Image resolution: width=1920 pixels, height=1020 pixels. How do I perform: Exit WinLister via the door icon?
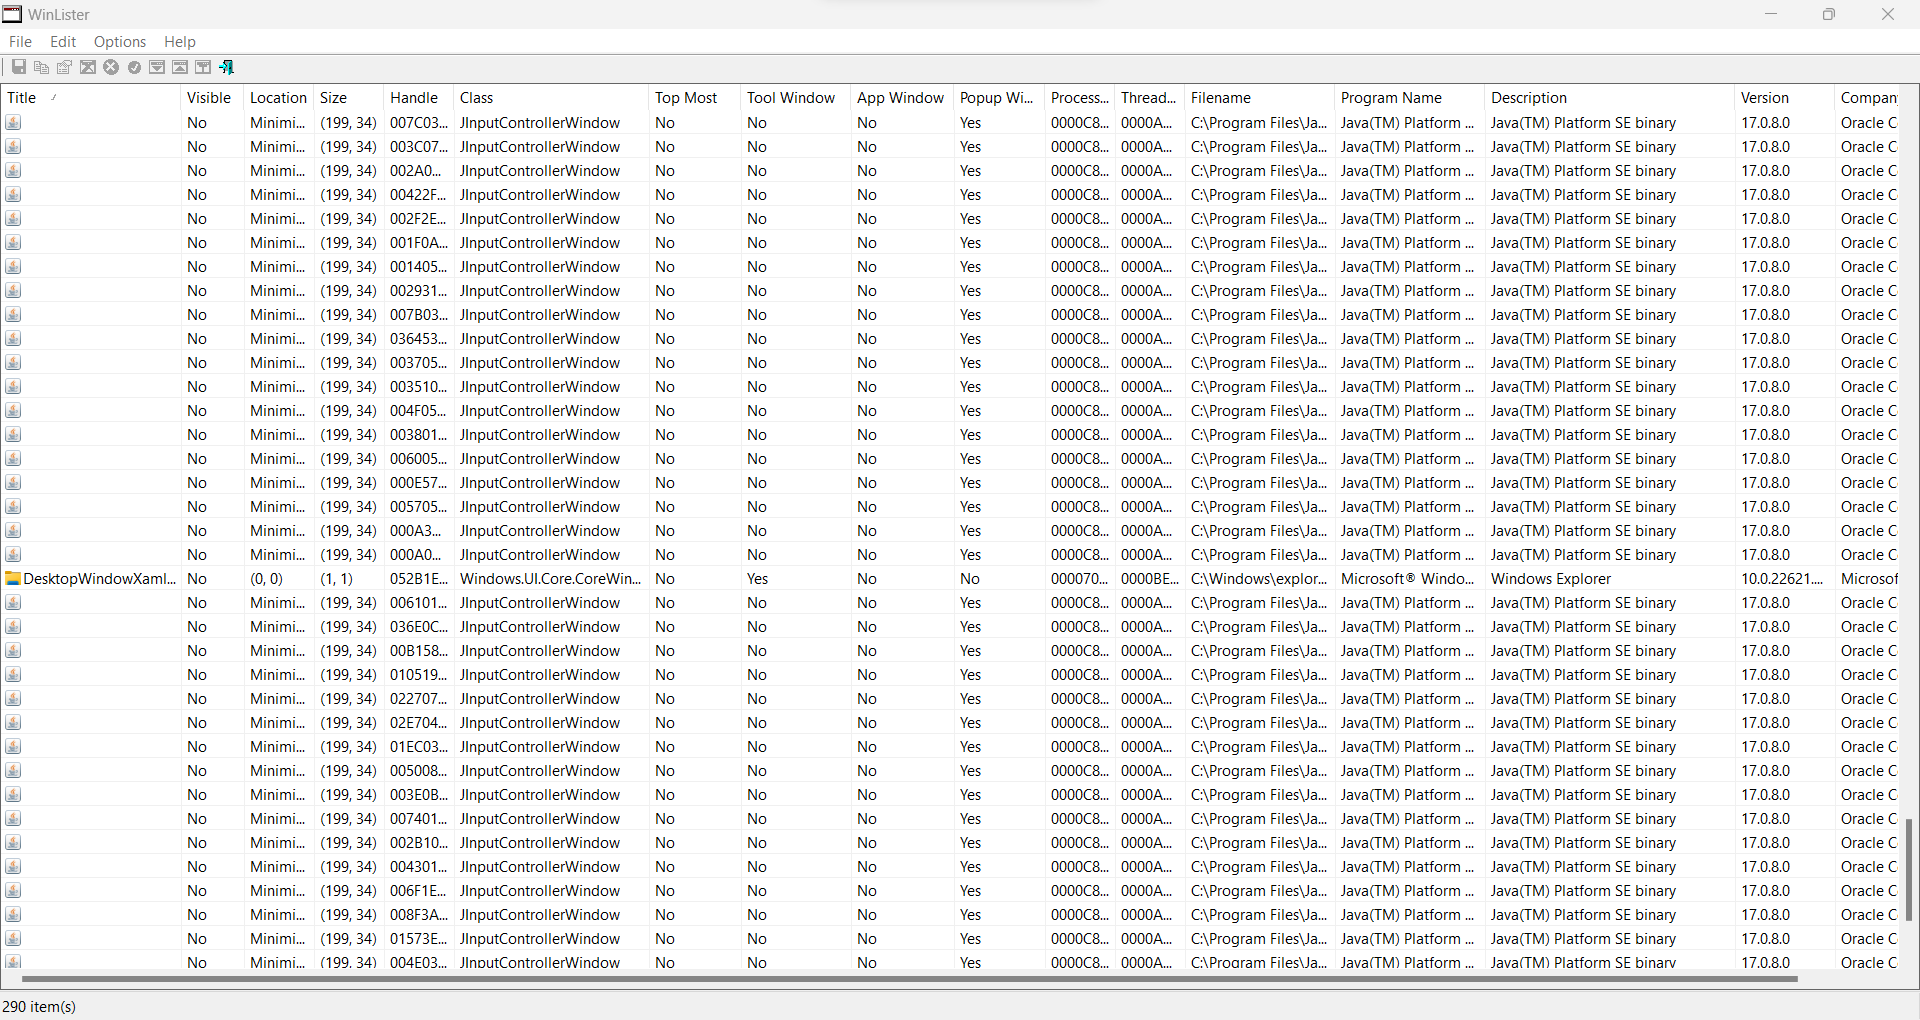click(228, 67)
